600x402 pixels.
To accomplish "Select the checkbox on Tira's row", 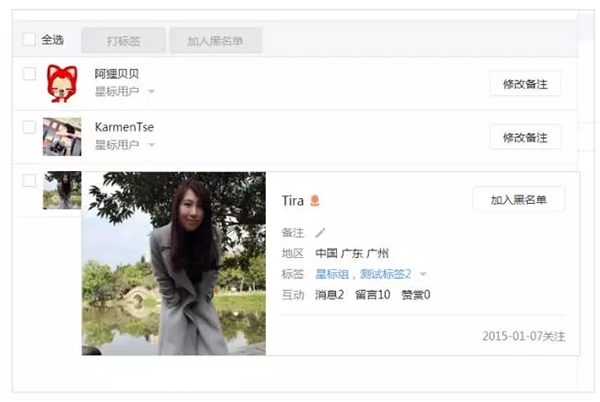I will point(29,181).
